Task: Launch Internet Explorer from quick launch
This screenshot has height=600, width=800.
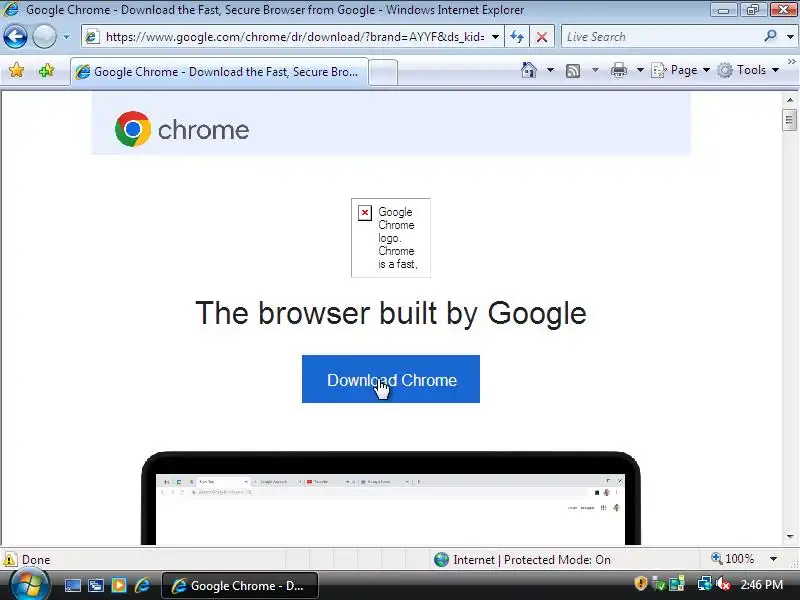Action: (142, 585)
